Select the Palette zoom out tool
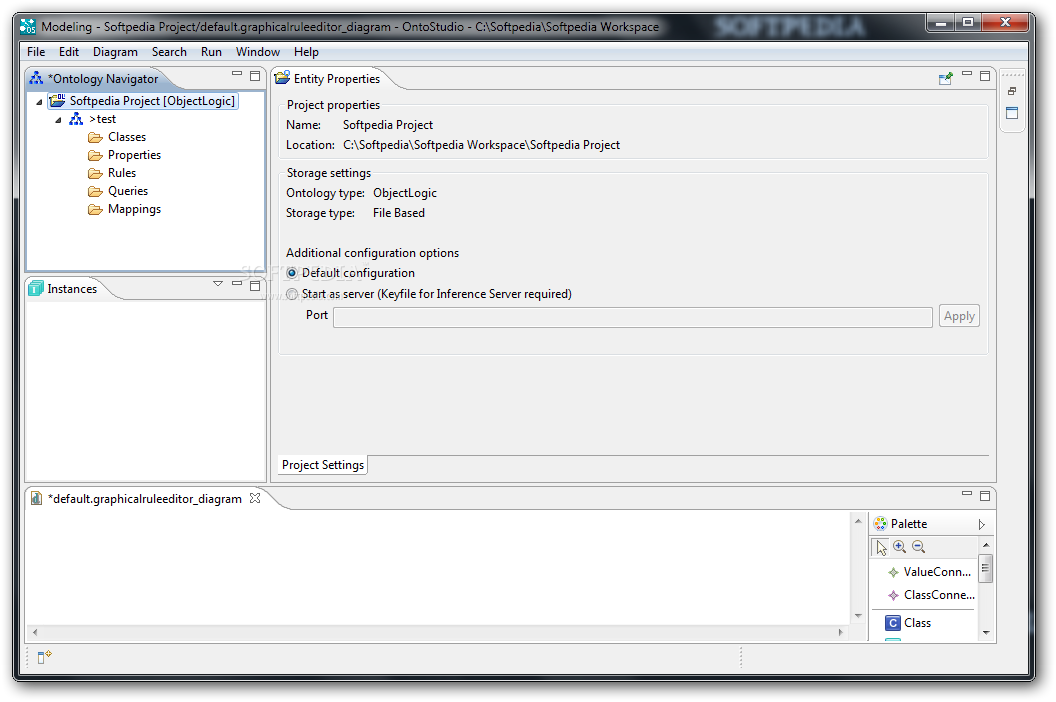 pyautogui.click(x=919, y=547)
